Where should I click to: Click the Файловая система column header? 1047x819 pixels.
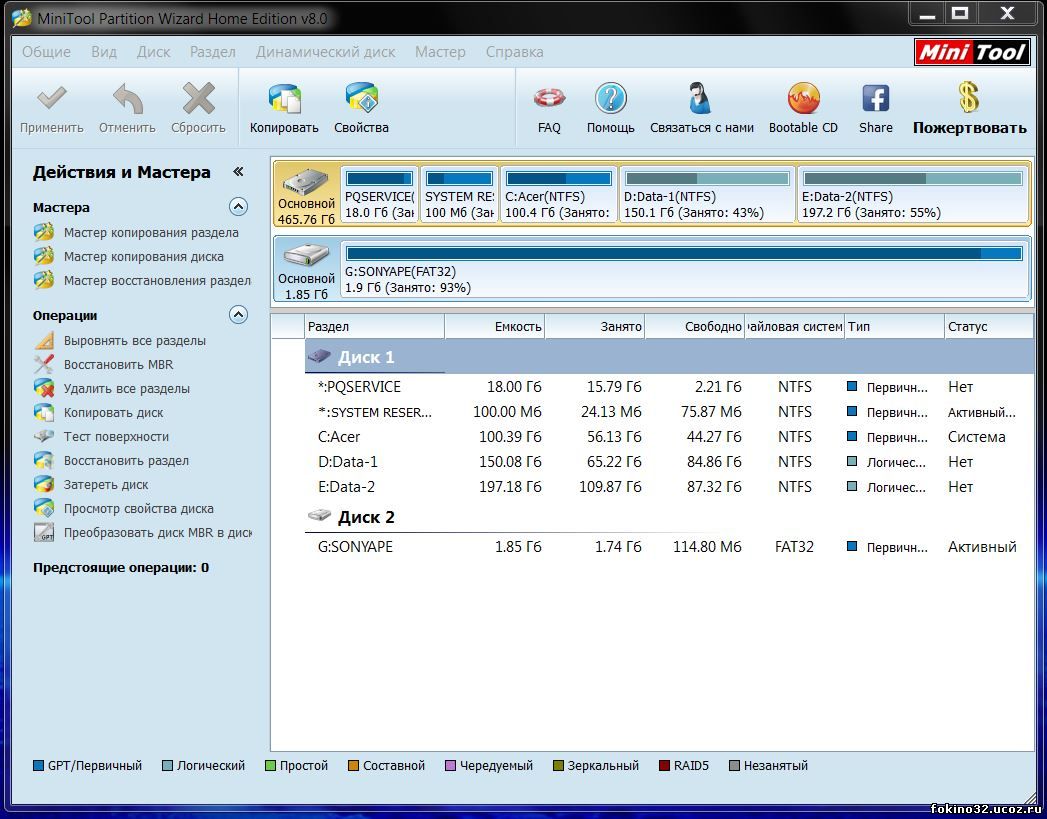[795, 326]
